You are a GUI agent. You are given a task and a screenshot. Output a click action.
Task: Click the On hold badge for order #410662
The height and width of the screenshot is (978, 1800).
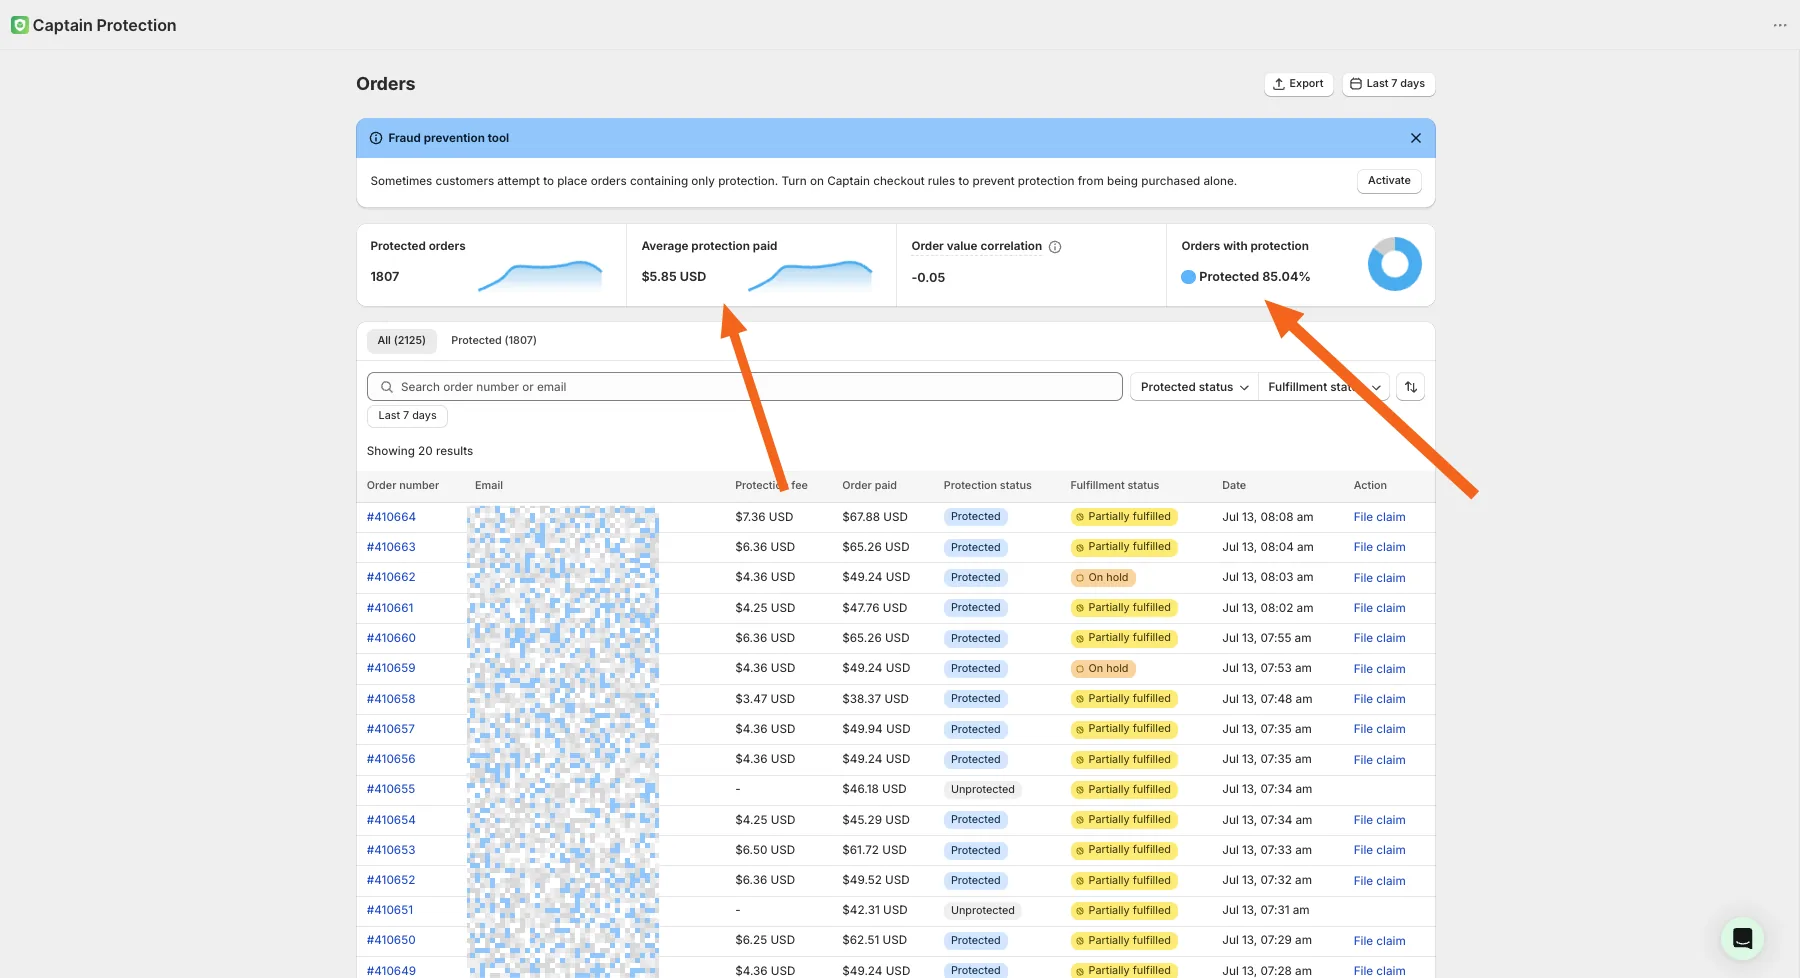[x=1103, y=578]
